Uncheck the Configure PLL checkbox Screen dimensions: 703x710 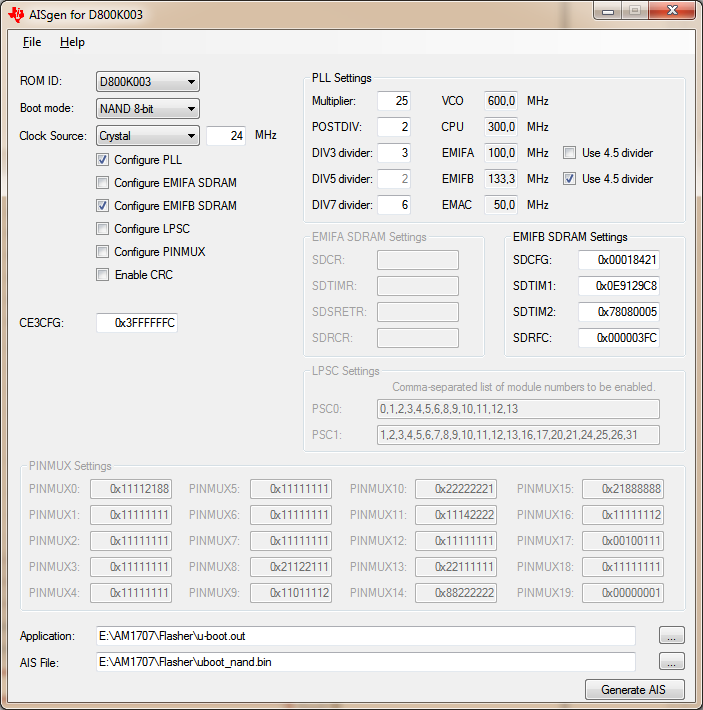(103, 160)
